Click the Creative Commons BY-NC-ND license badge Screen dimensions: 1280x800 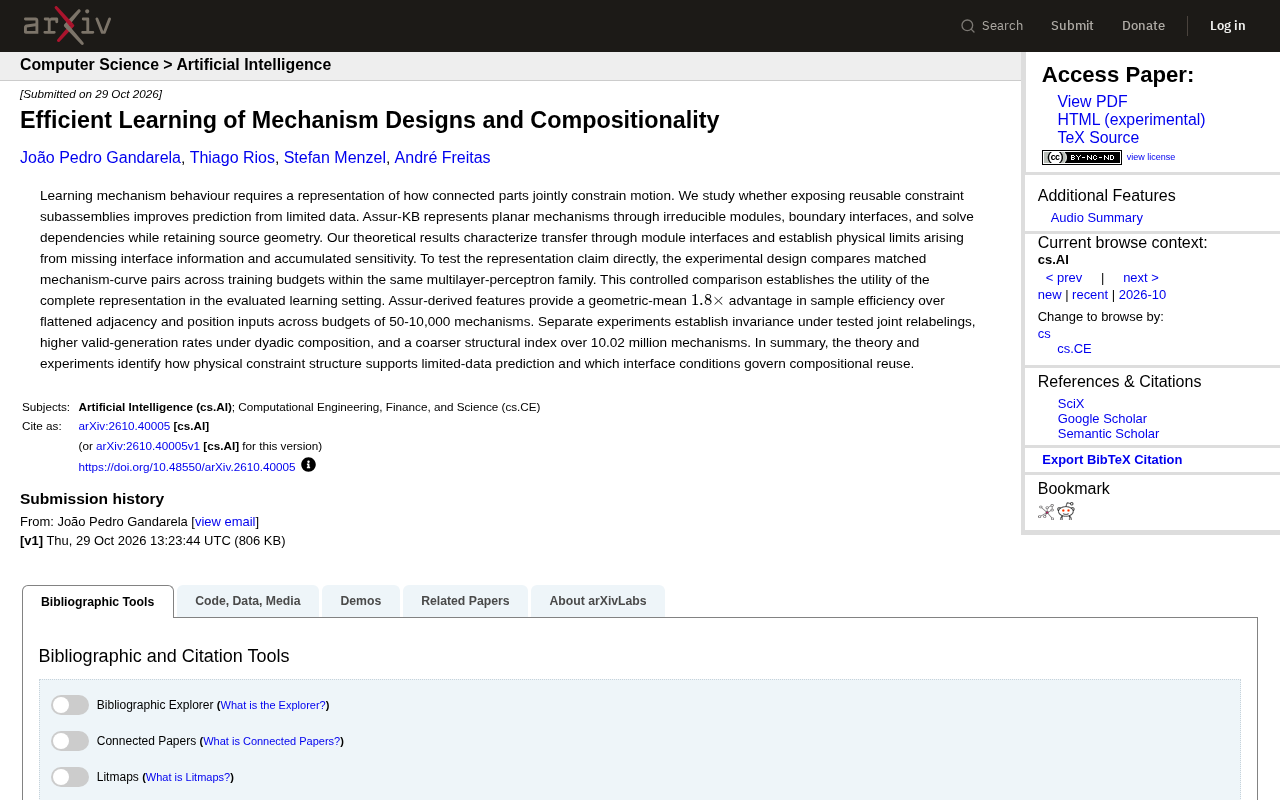1082,157
